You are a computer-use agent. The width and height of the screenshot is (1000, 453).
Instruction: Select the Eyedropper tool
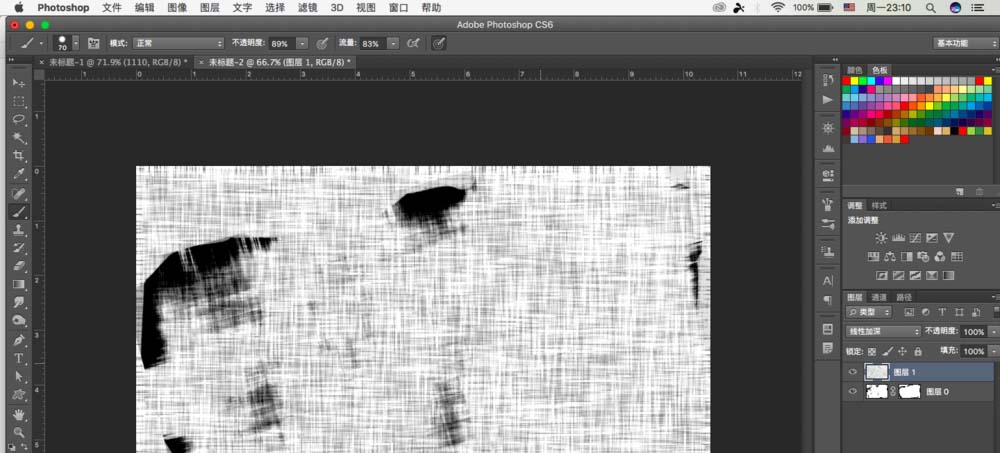(x=19, y=174)
